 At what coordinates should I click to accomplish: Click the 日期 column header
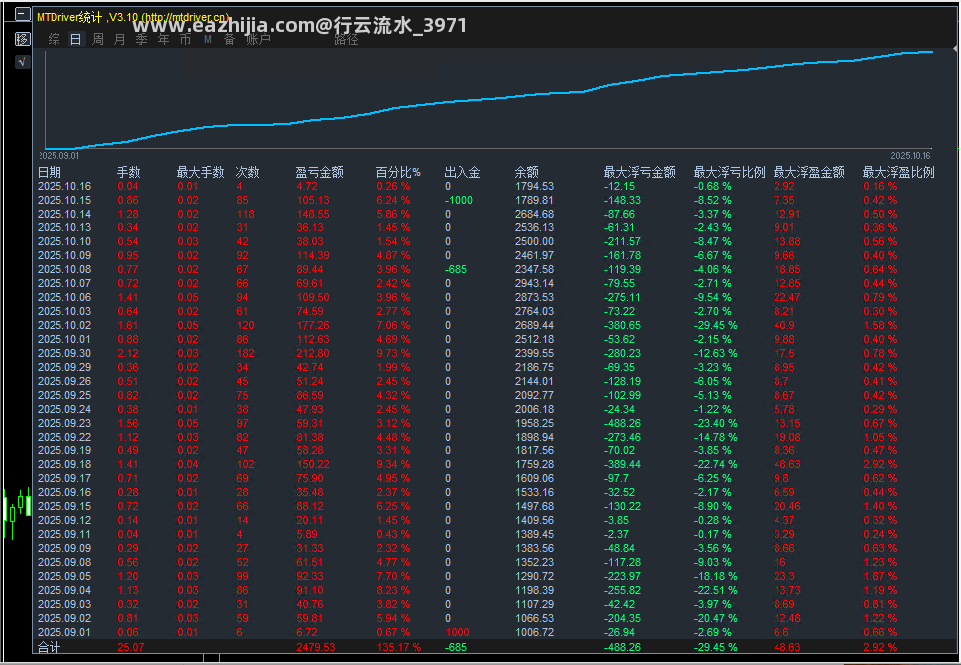pos(50,172)
